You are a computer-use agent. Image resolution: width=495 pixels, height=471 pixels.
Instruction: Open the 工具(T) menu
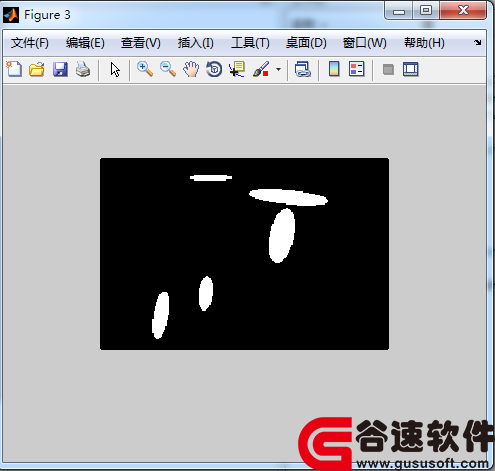pyautogui.click(x=250, y=43)
